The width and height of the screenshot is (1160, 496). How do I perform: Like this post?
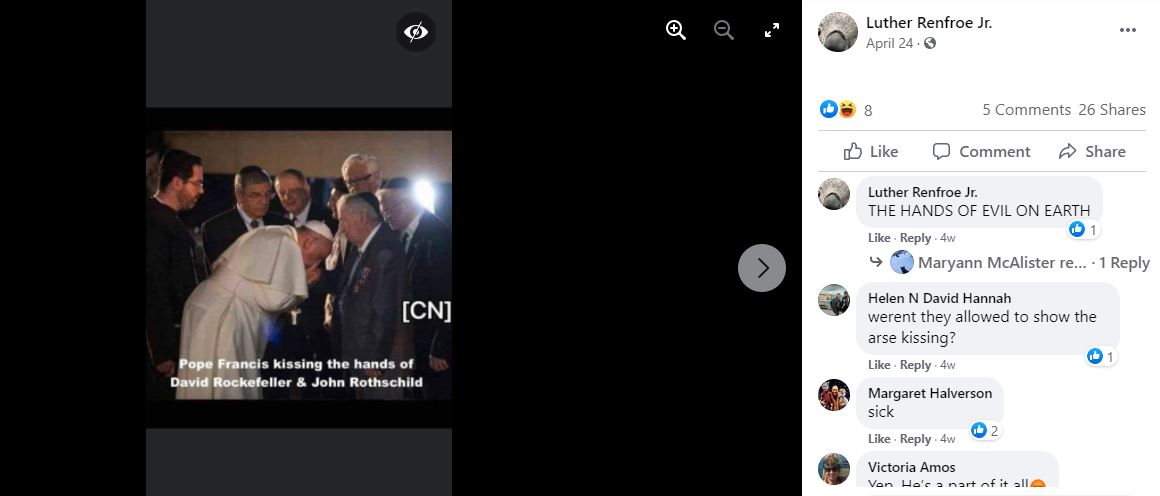tap(871, 151)
